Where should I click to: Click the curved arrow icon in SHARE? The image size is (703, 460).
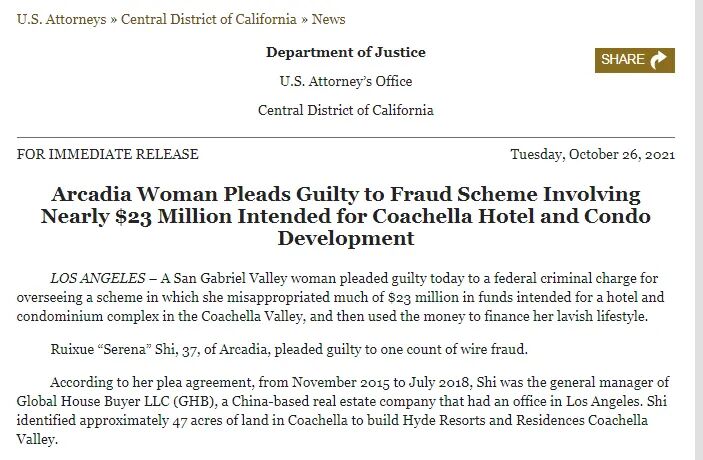click(x=658, y=60)
